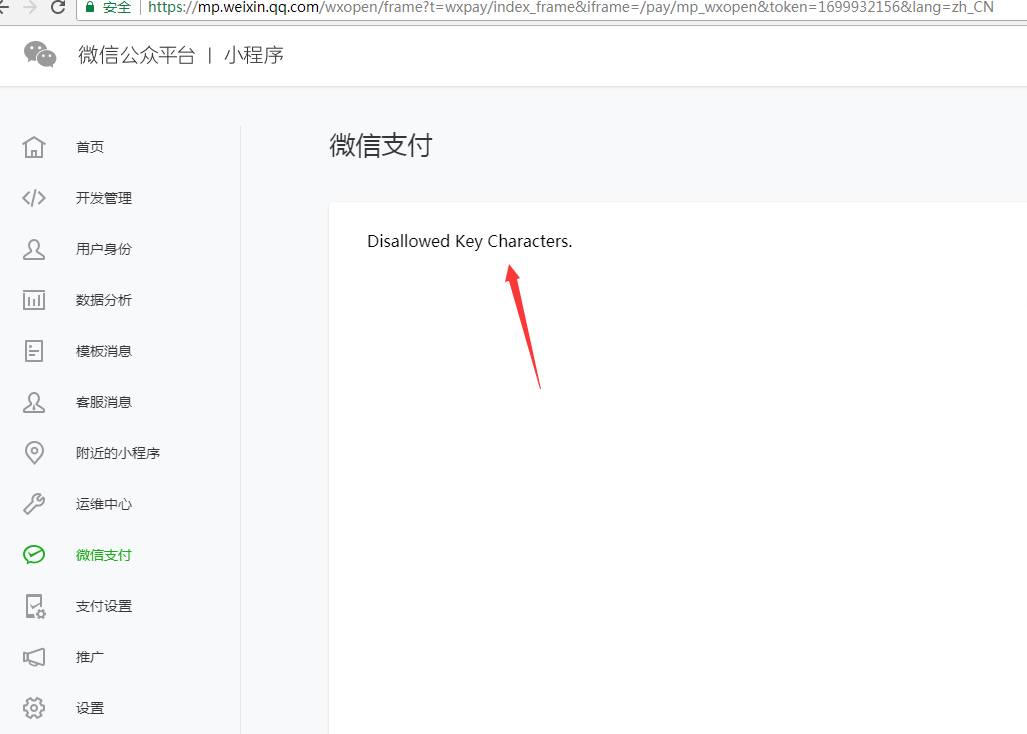Image resolution: width=1027 pixels, height=734 pixels.
Task: Click the megaphone icon beside 推广
Action: tap(34, 657)
